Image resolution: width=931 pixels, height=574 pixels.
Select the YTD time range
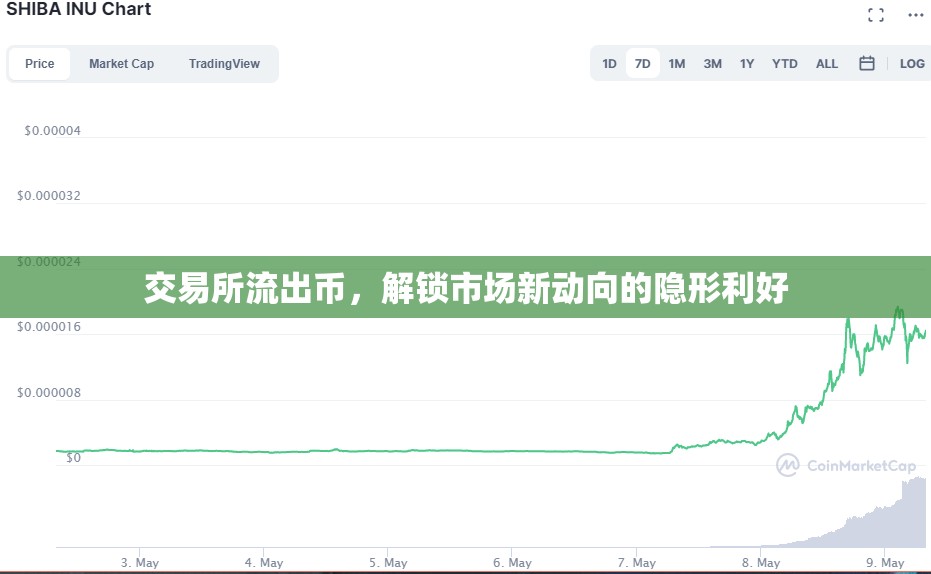coord(784,64)
